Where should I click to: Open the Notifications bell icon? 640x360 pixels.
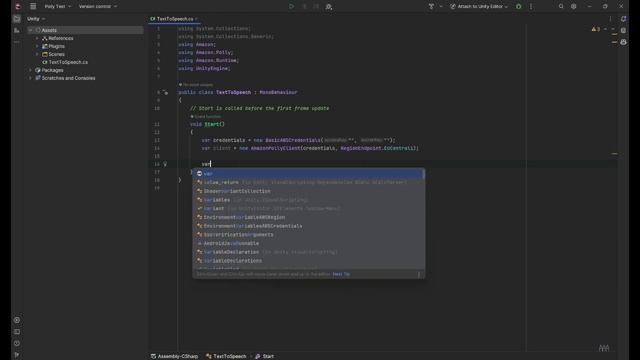click(623, 19)
